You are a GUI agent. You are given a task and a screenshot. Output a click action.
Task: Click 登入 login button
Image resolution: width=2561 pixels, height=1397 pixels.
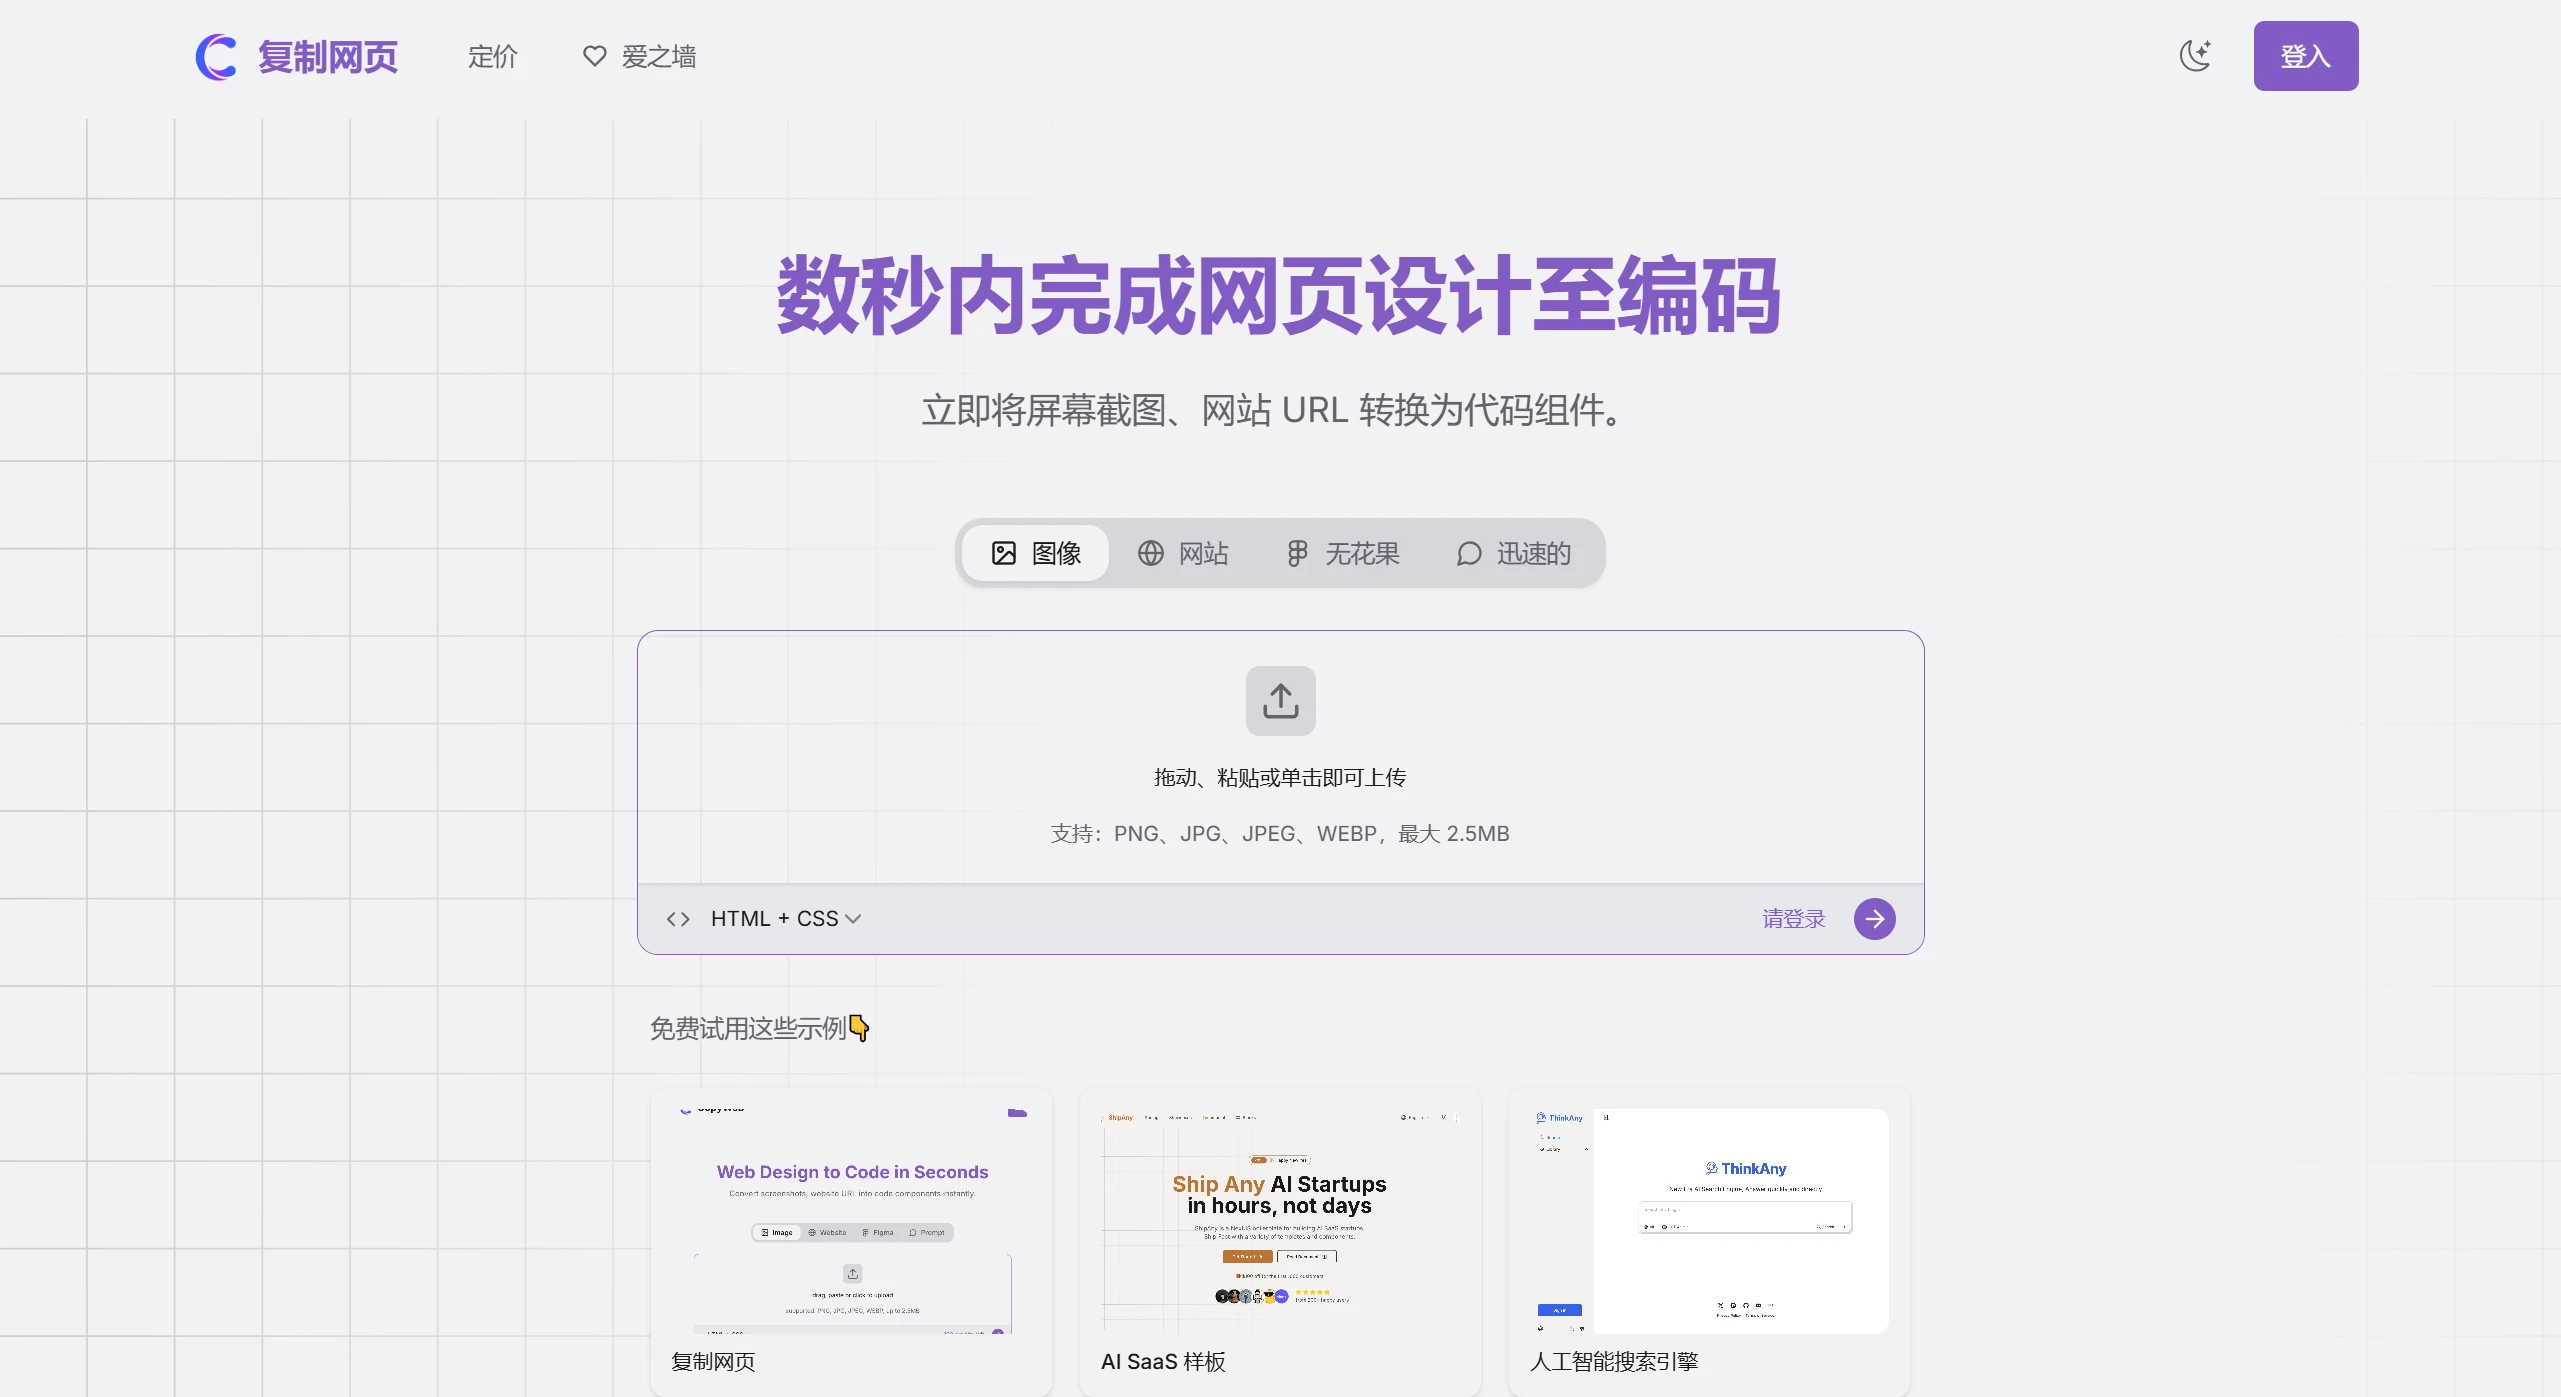2305,57
